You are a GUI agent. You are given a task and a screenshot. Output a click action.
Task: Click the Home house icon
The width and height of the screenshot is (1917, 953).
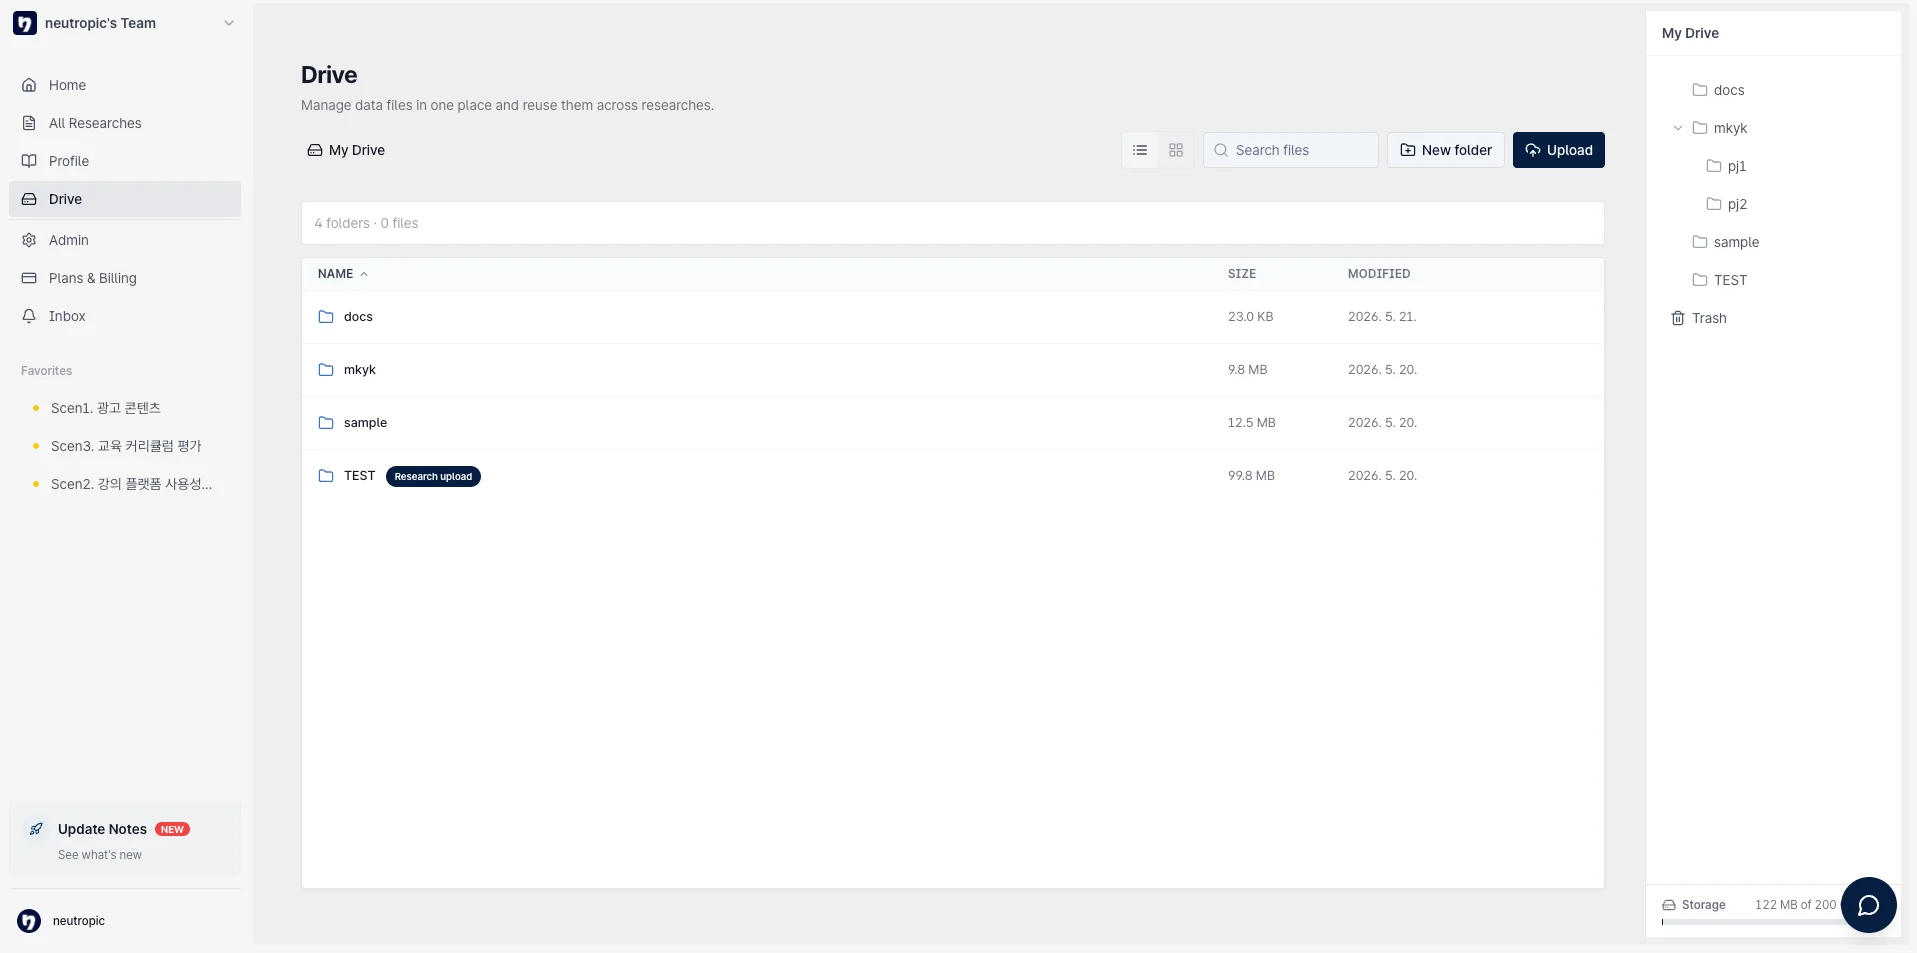coord(29,85)
